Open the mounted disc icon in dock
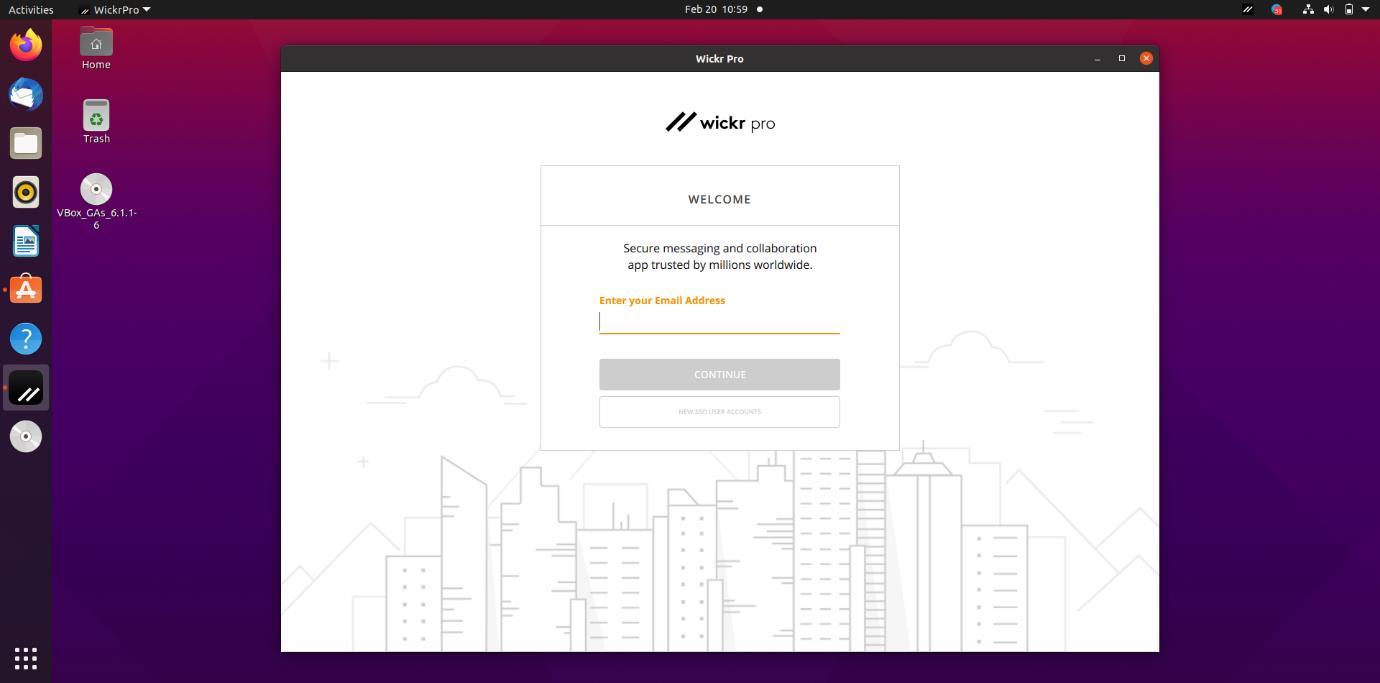This screenshot has height=683, width=1380. point(26,437)
